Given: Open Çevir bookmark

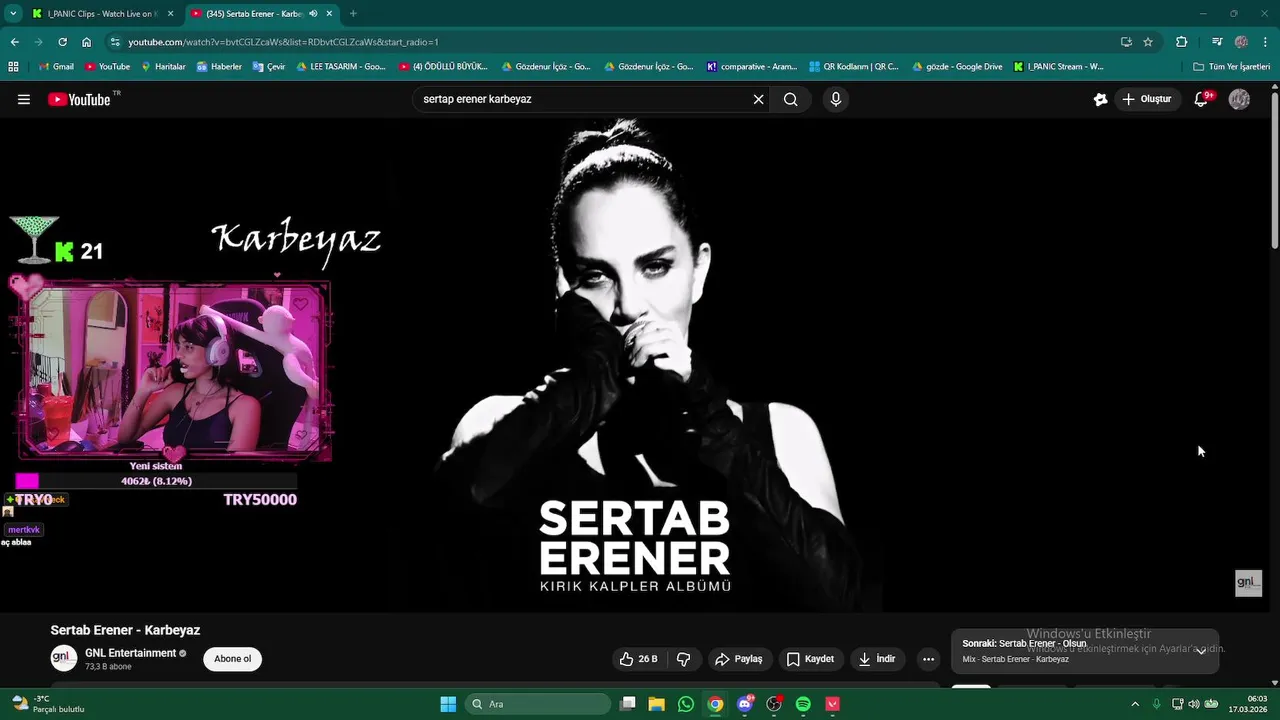Looking at the screenshot, I should point(269,67).
